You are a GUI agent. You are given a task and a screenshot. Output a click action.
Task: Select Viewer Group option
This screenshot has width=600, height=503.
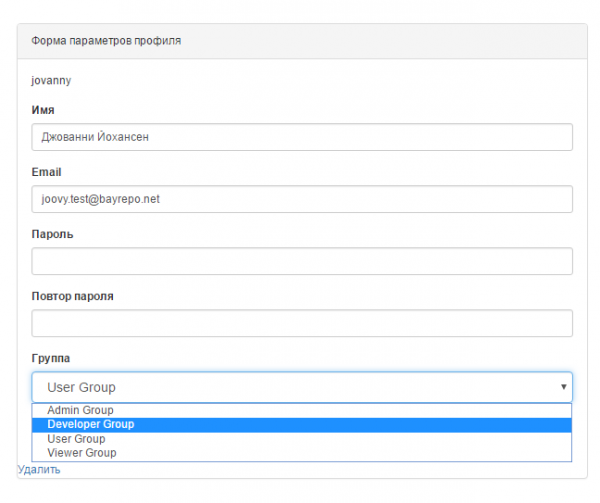302,453
